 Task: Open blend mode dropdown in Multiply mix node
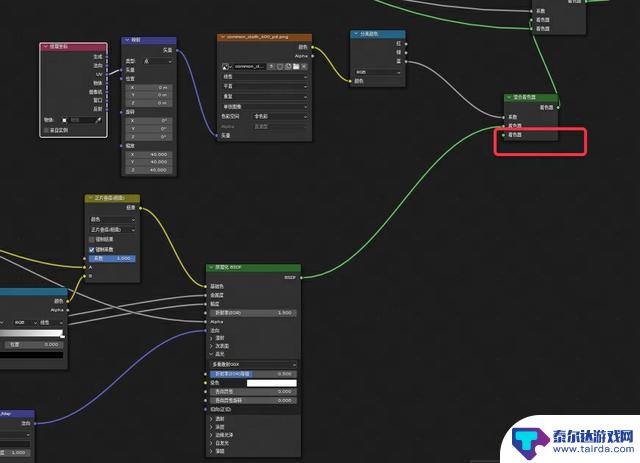point(112,230)
